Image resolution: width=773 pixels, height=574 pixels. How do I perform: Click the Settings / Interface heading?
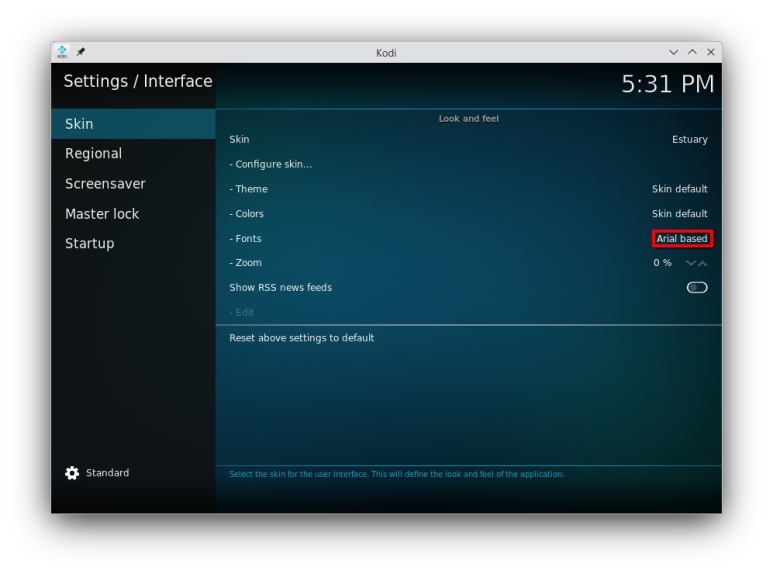coord(138,81)
